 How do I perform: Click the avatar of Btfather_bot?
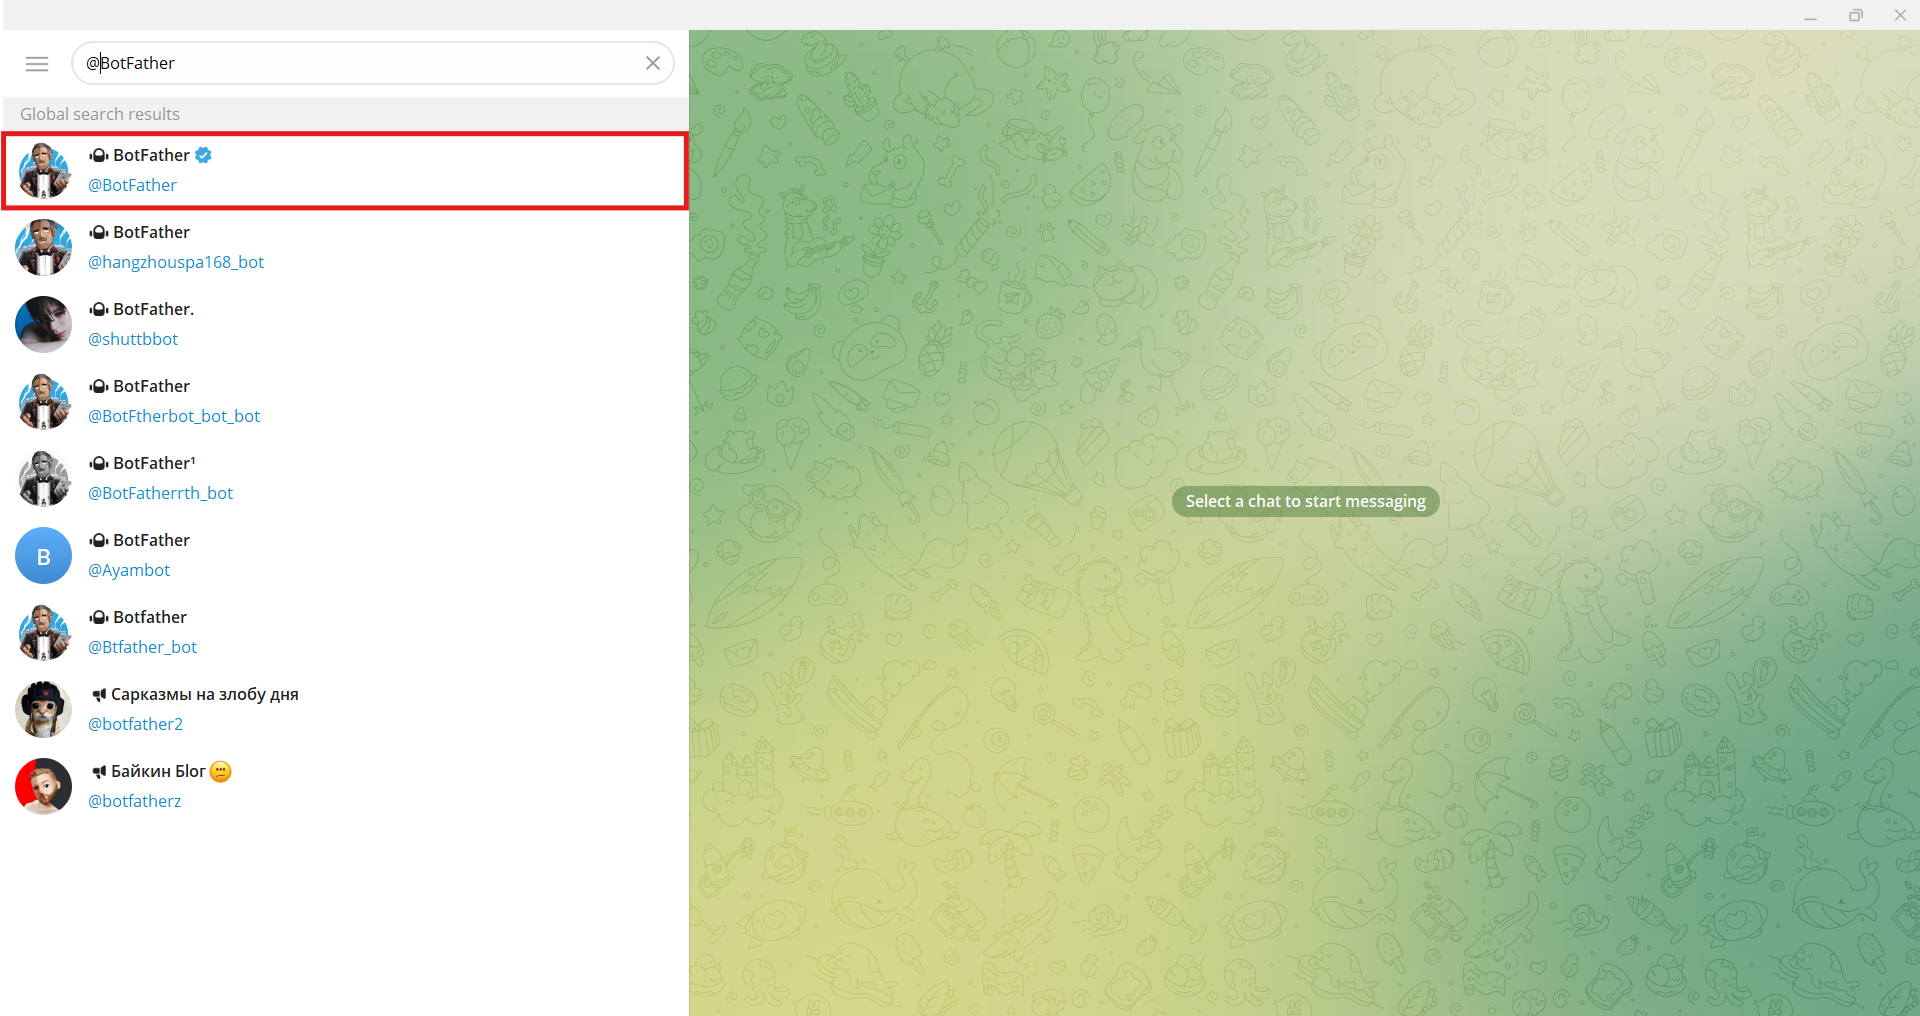click(x=44, y=632)
